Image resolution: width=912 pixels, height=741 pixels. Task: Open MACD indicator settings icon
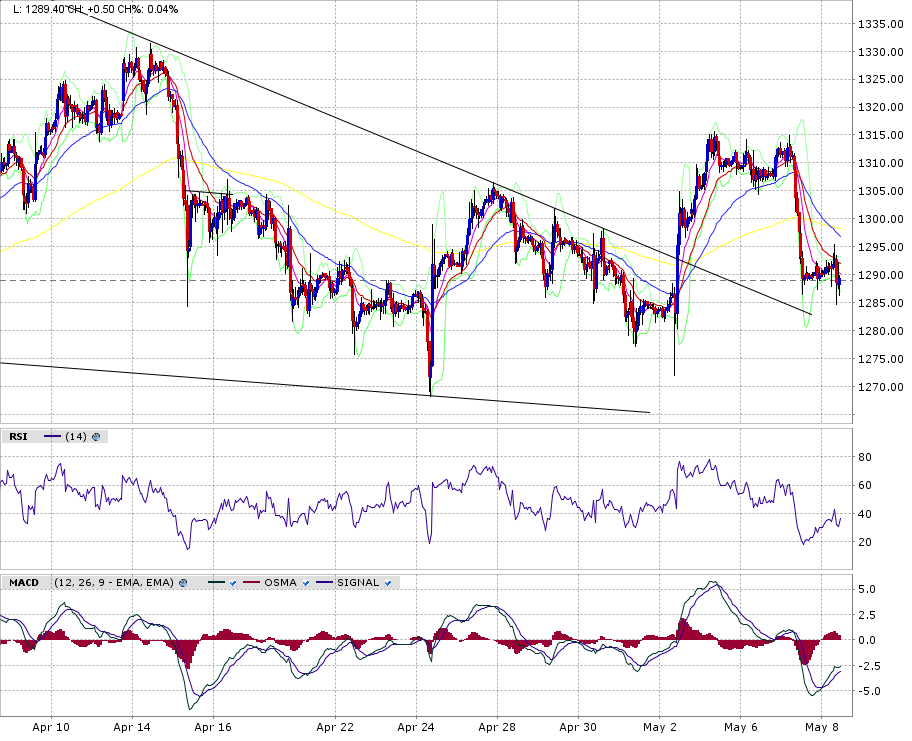point(183,583)
